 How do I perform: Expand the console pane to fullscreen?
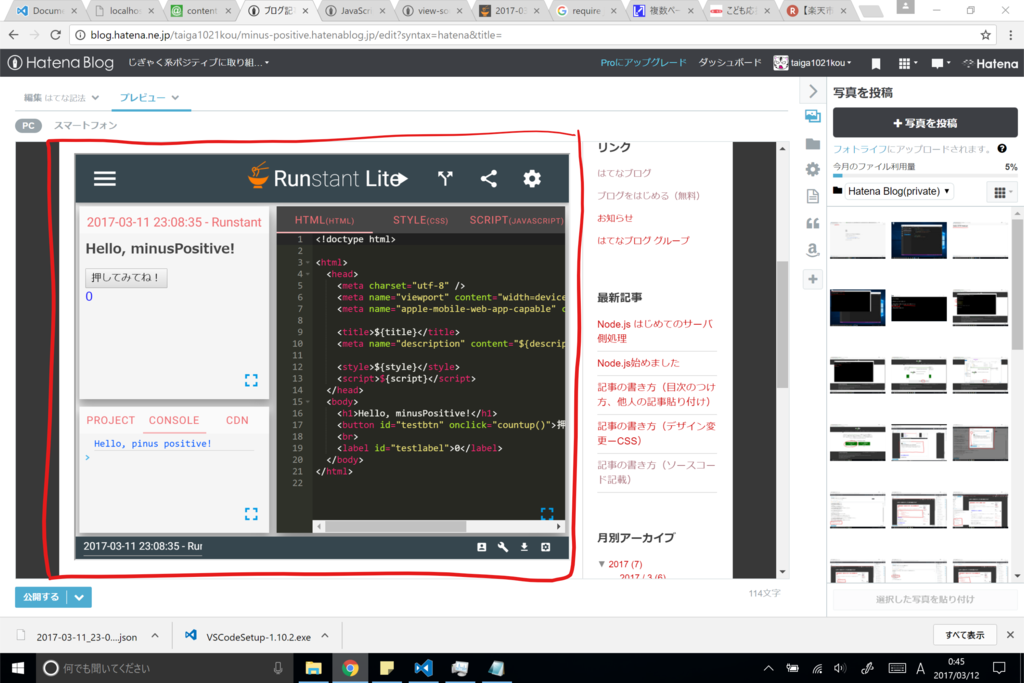click(x=251, y=514)
